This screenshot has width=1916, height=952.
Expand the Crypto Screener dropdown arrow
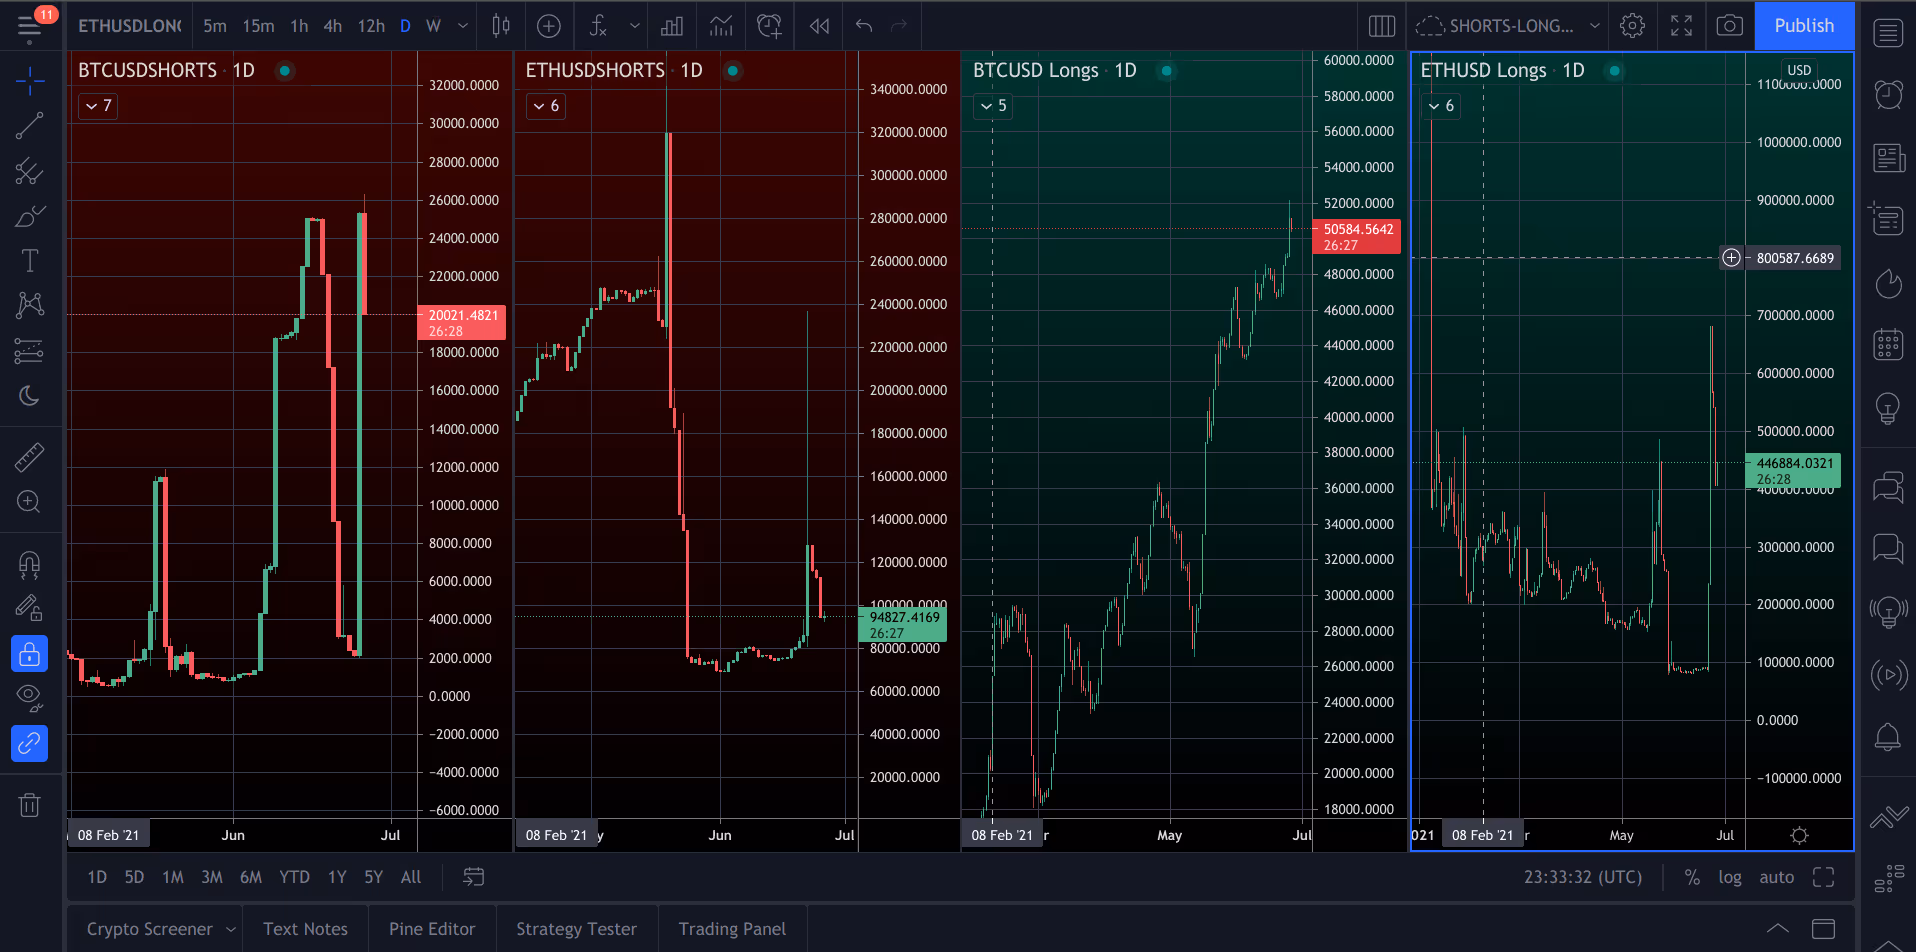click(231, 929)
